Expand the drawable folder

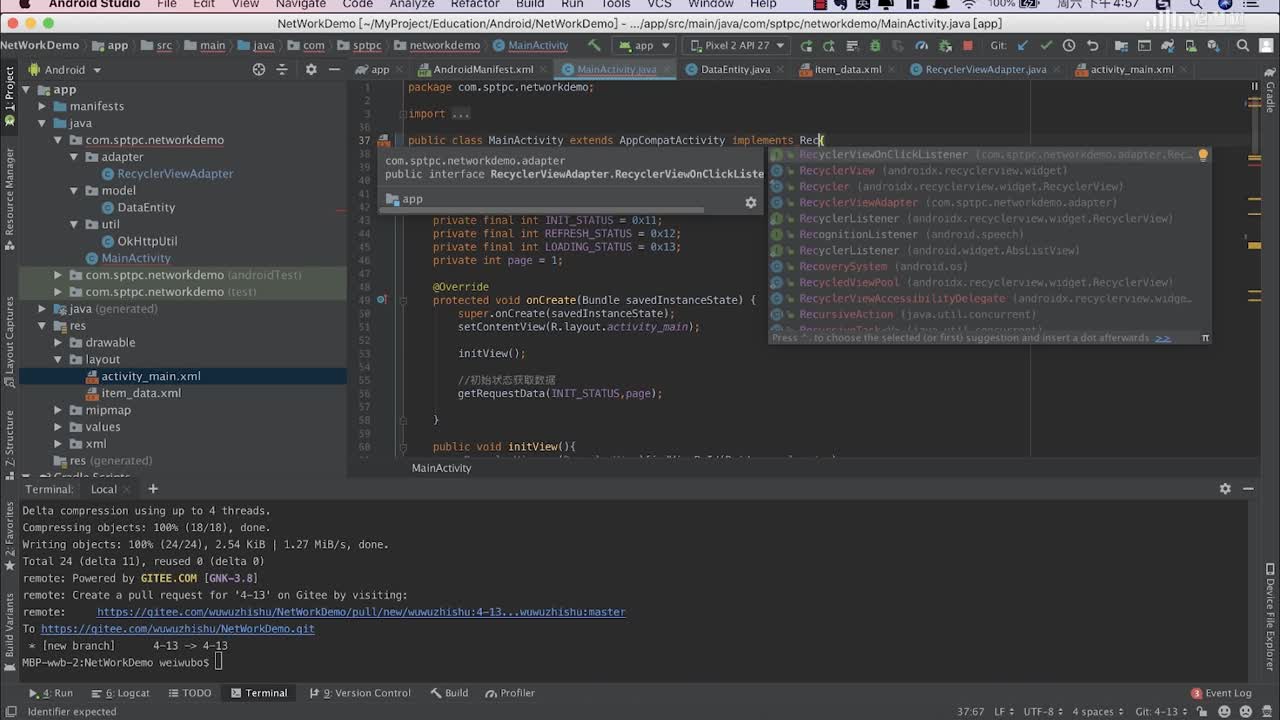tap(58, 342)
